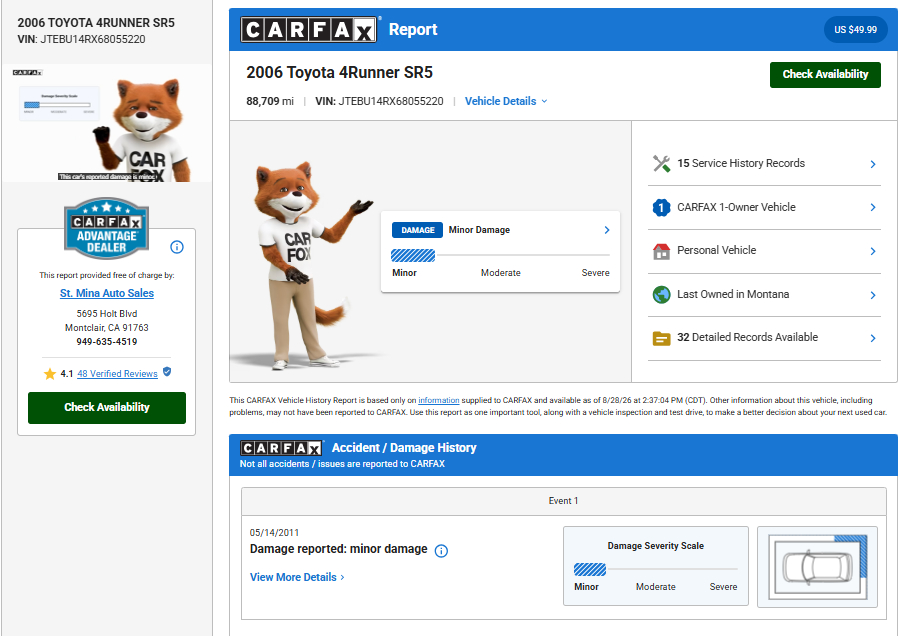Click the summary card damage severity bar
Image resolution: width=900 pixels, height=636 pixels.
(x=500, y=255)
